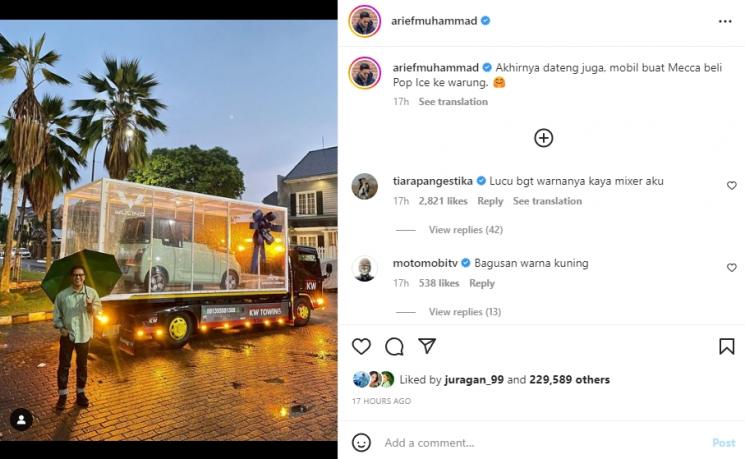Click the Post comment button
745x459 pixels.
723,442
